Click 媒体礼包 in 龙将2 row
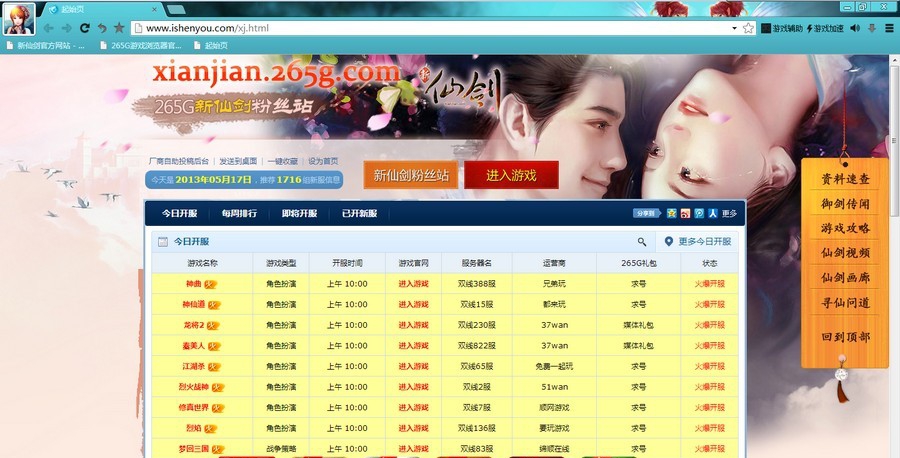 (638, 325)
